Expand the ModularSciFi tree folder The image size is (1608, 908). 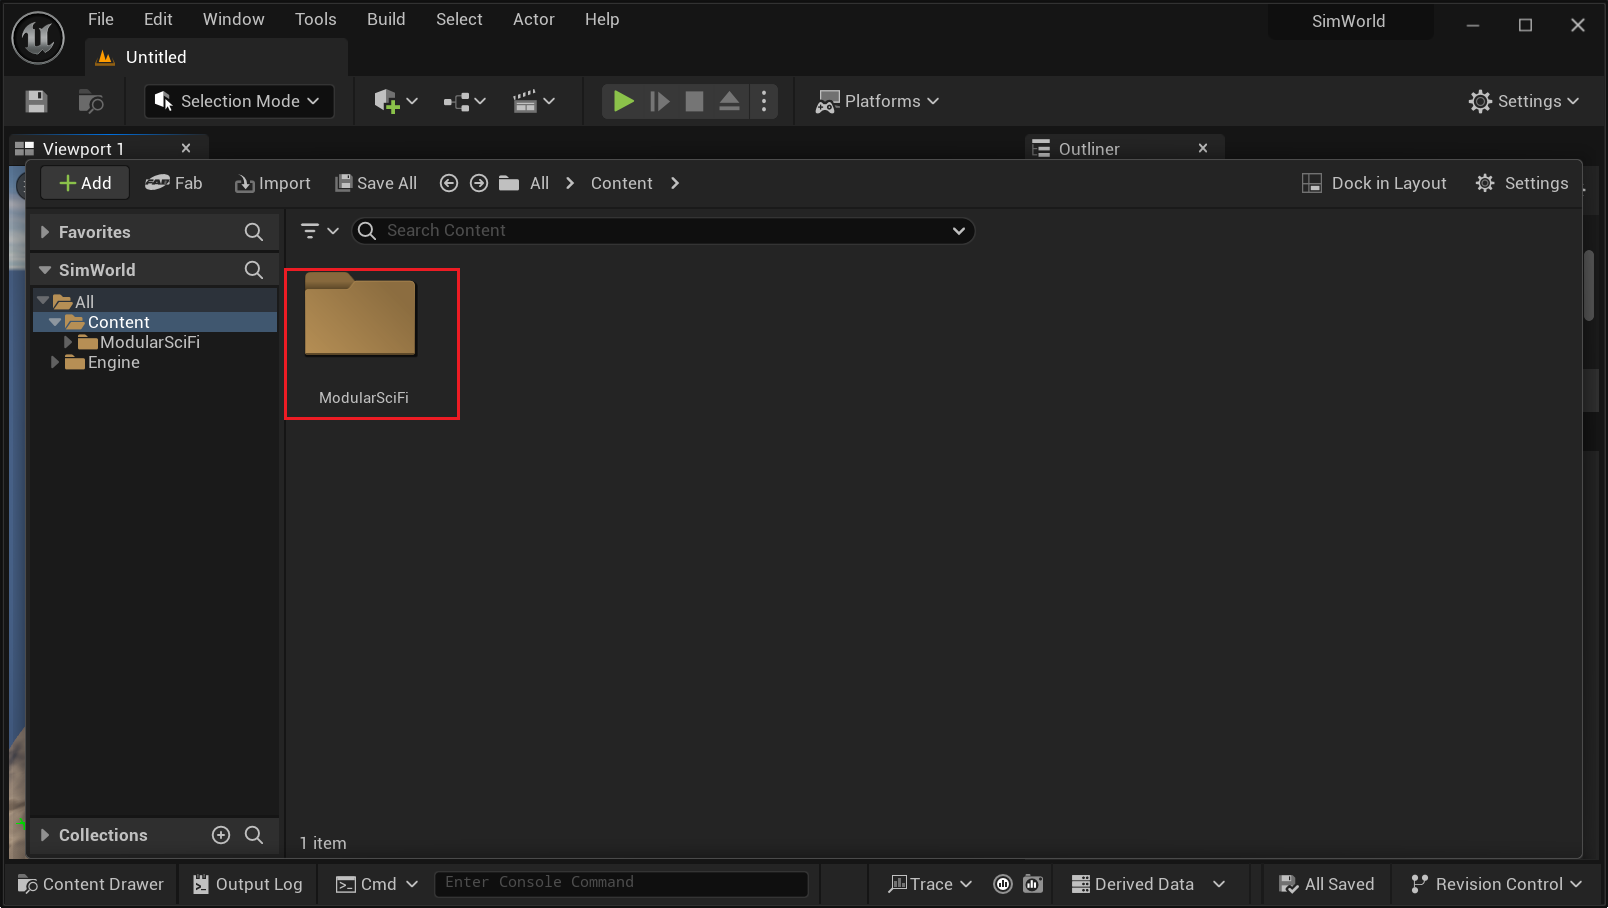click(x=68, y=342)
